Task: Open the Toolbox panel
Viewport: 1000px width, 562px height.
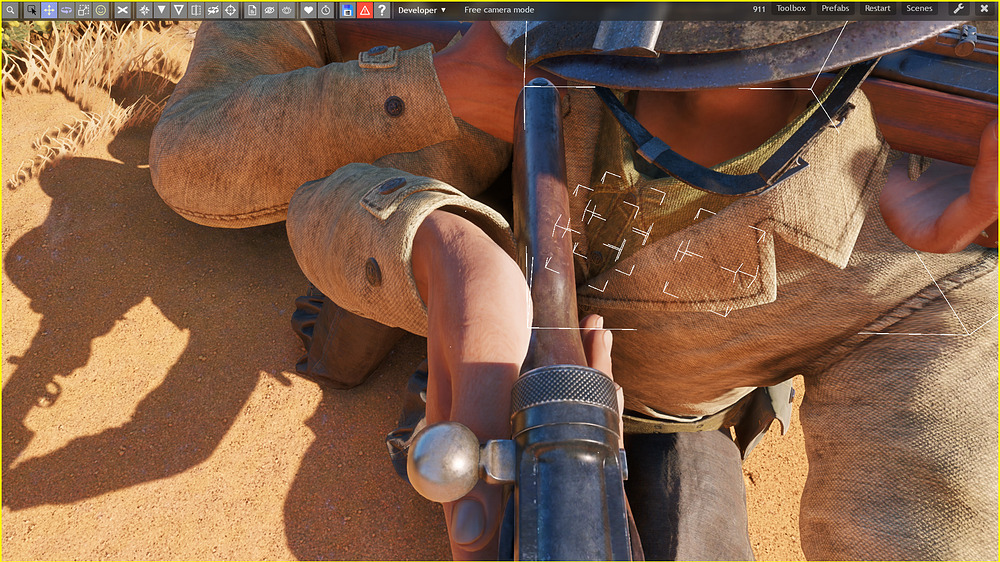Action: (791, 9)
